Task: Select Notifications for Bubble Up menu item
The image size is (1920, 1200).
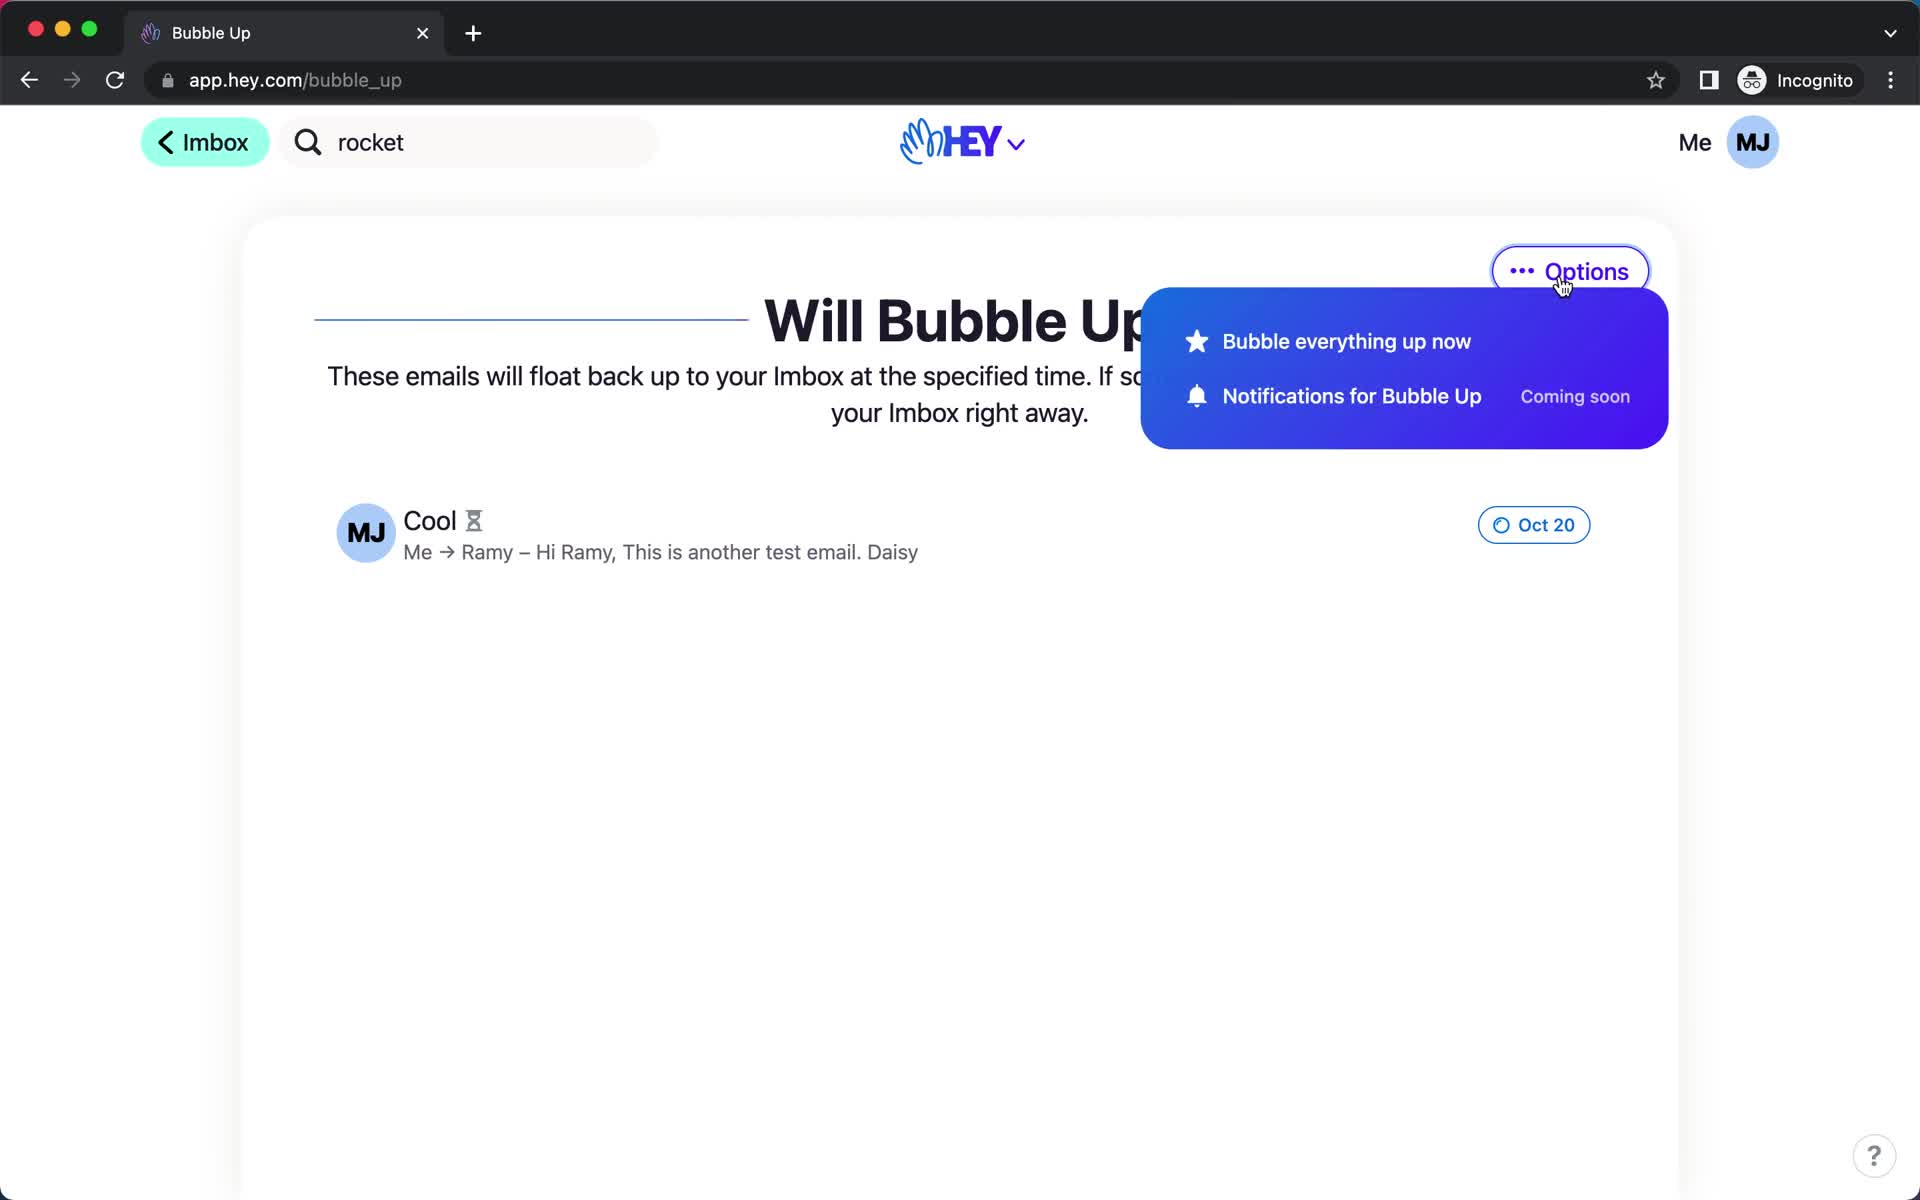Action: click(x=1352, y=395)
